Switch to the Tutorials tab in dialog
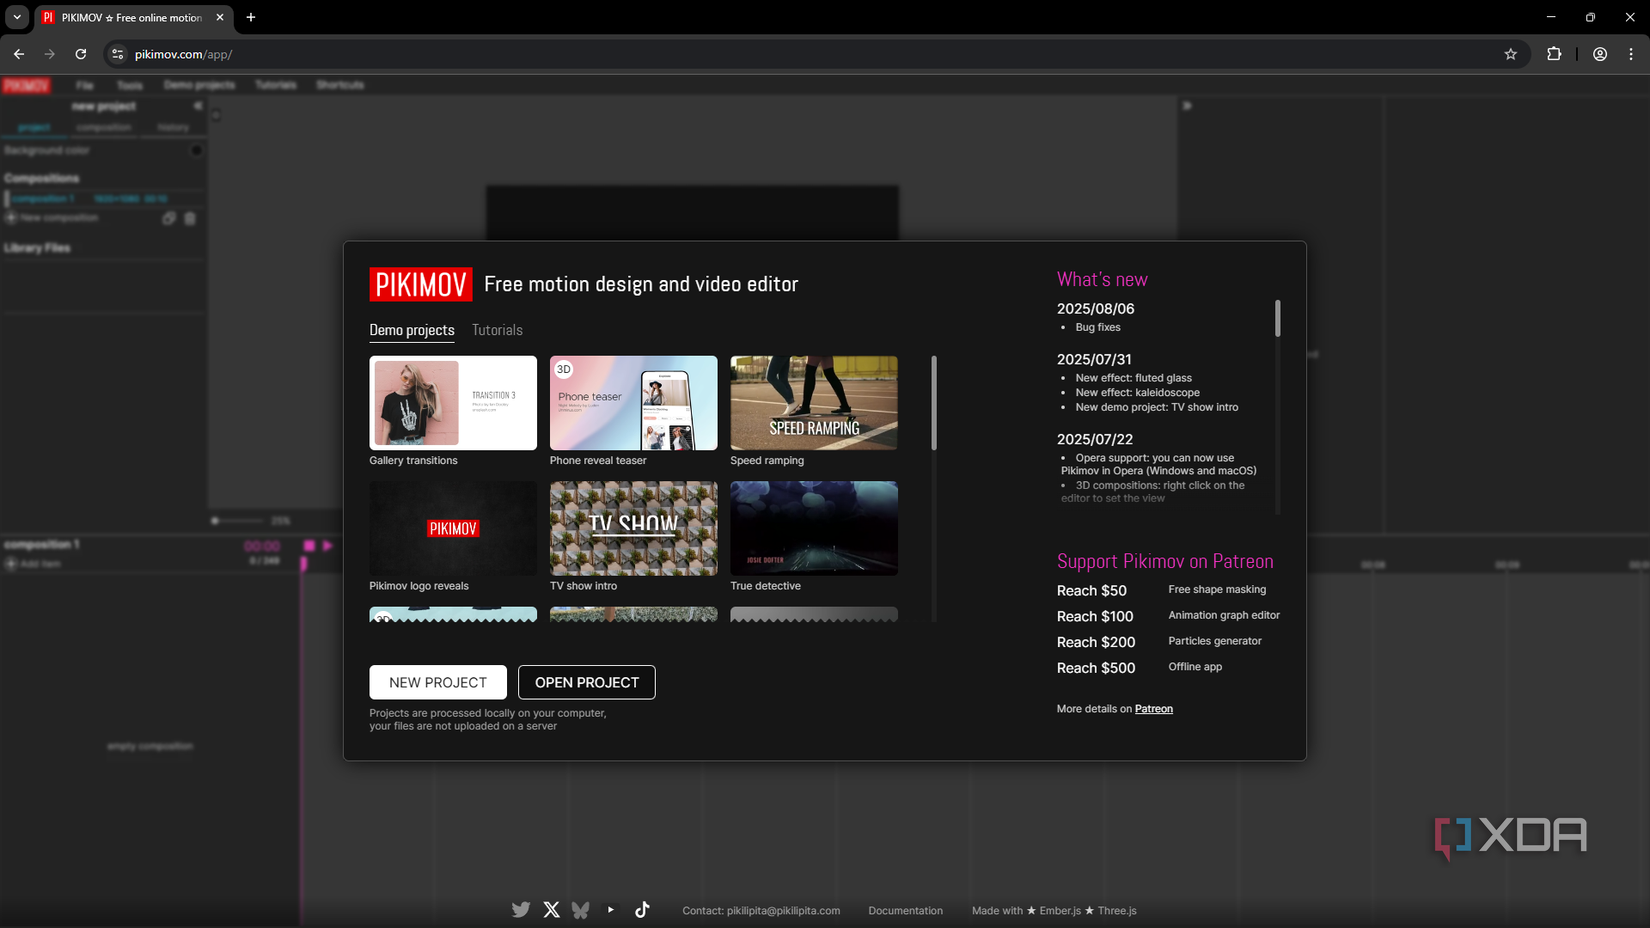Viewport: 1650px width, 928px height. [497, 330]
